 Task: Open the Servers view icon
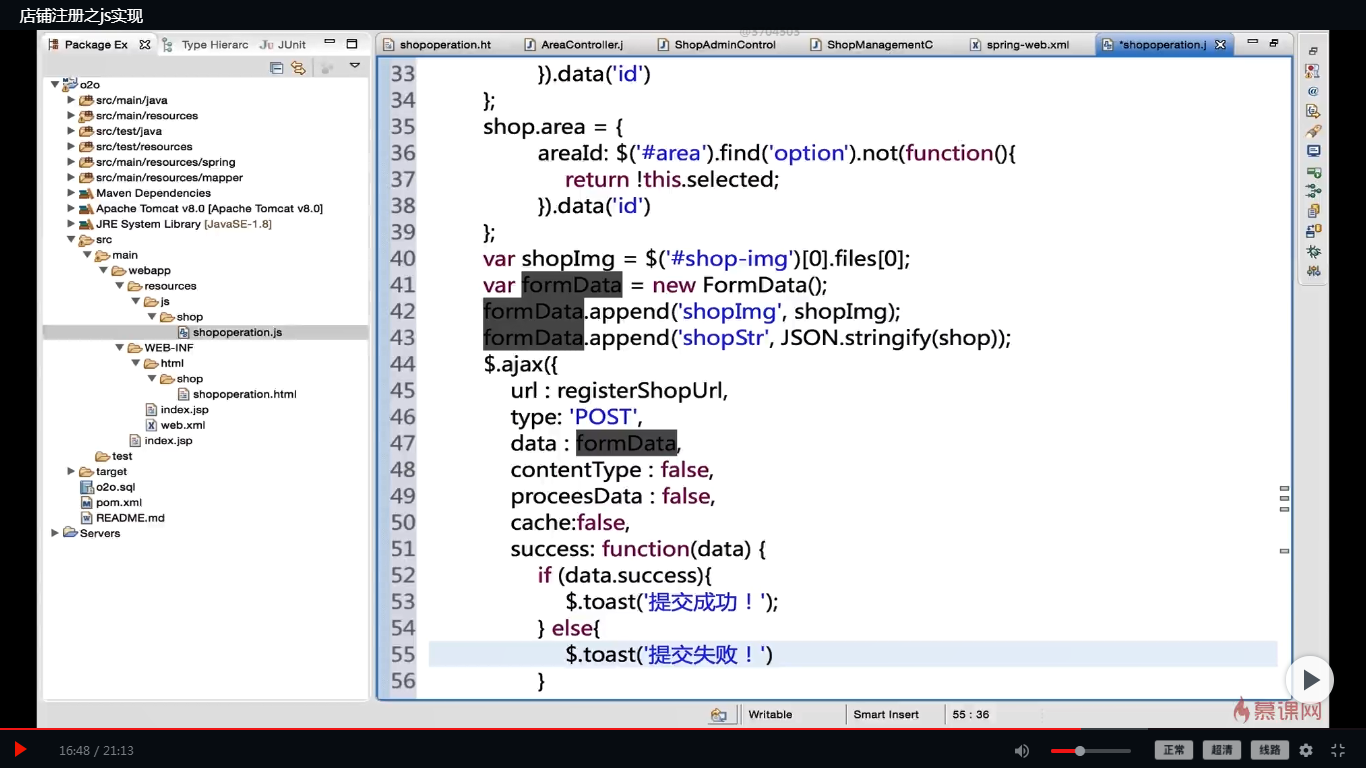point(1313,171)
